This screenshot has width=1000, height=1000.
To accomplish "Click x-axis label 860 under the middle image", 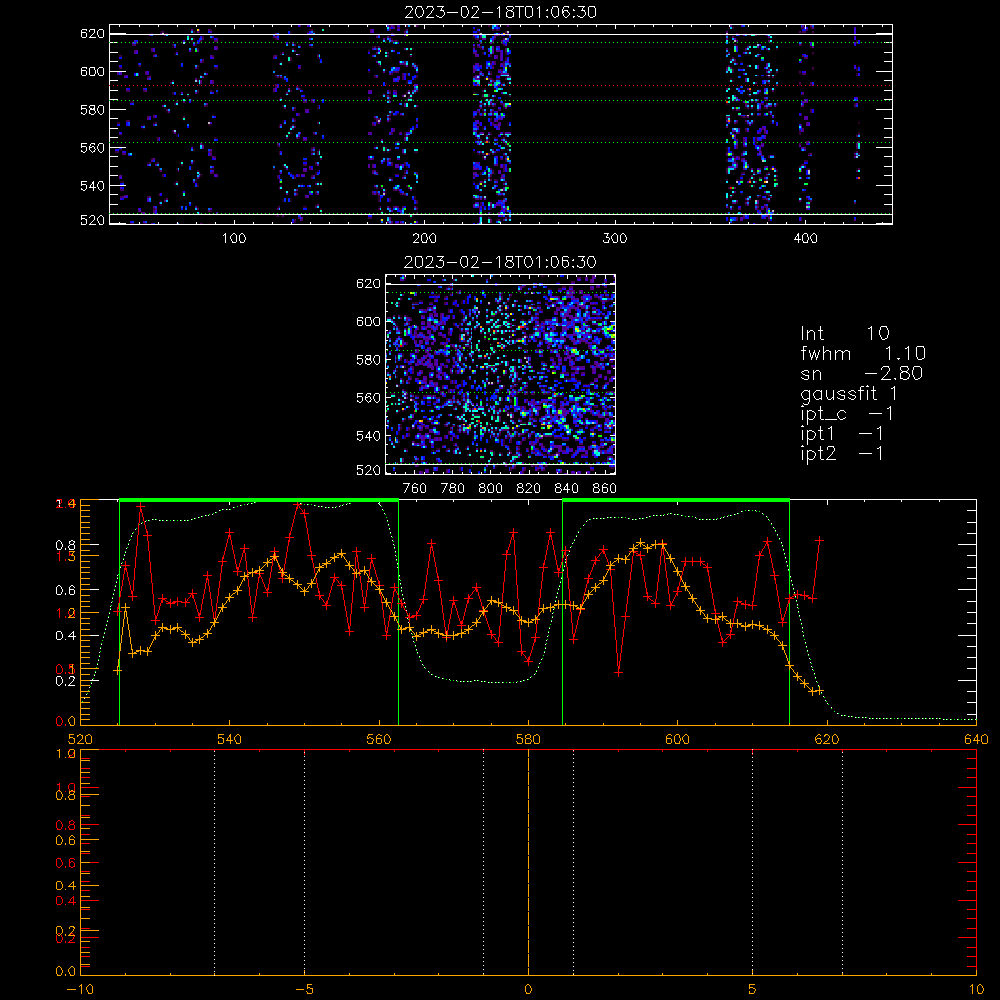I will point(605,489).
